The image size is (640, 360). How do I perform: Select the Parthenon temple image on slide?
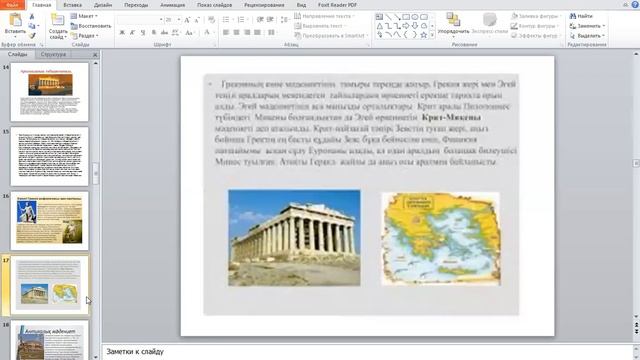coord(294,238)
